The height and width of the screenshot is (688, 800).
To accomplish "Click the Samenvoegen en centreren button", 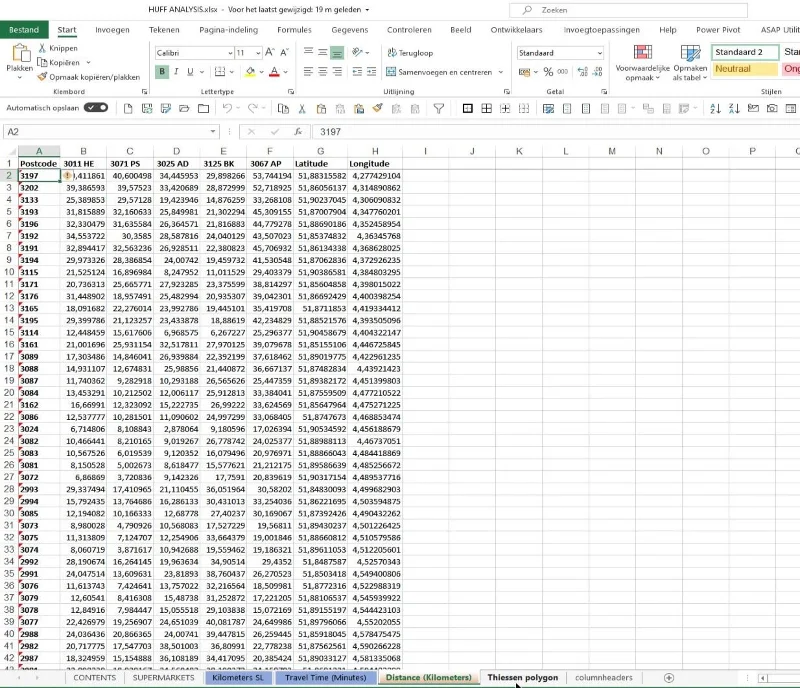I will [440, 72].
